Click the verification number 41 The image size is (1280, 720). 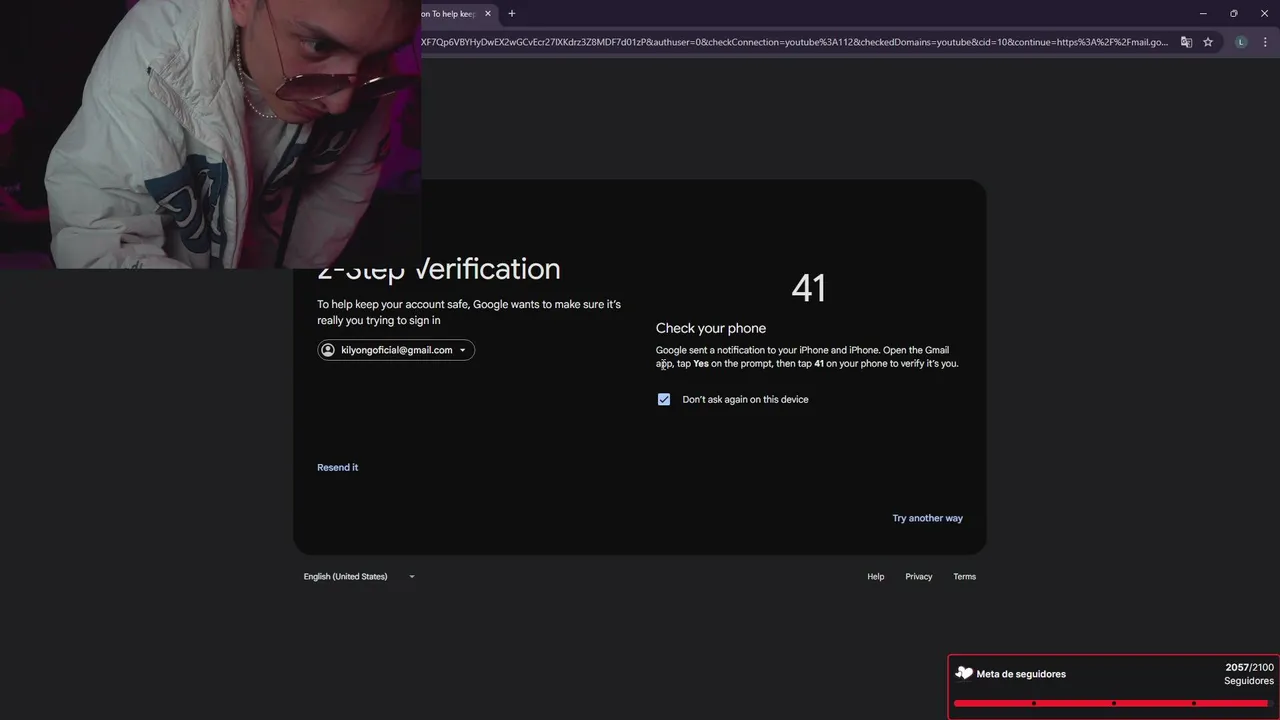(808, 289)
